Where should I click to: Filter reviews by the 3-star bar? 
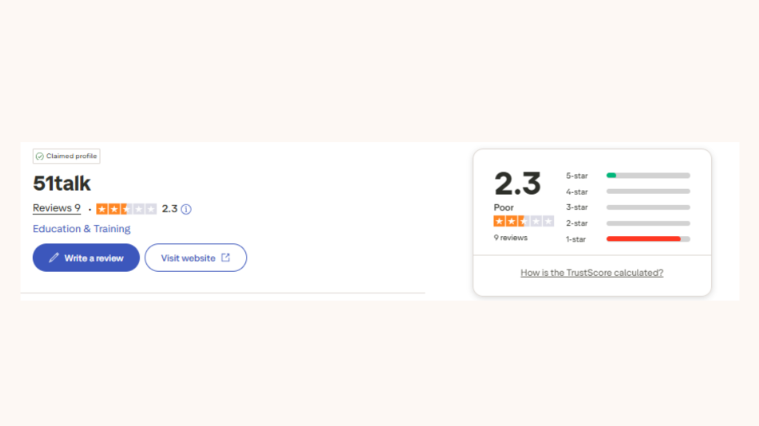(x=648, y=207)
